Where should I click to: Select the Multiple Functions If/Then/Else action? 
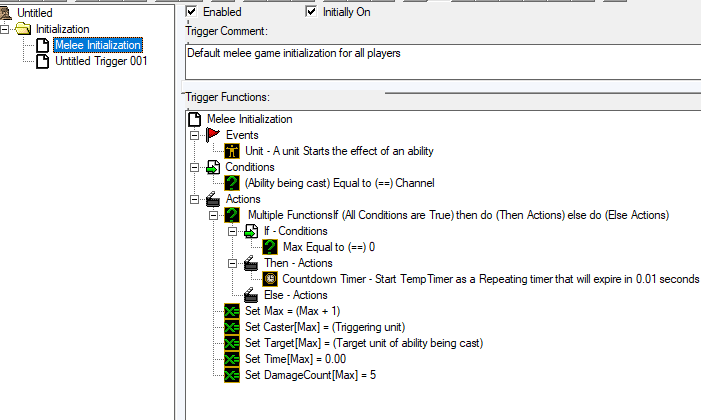[x=458, y=215]
